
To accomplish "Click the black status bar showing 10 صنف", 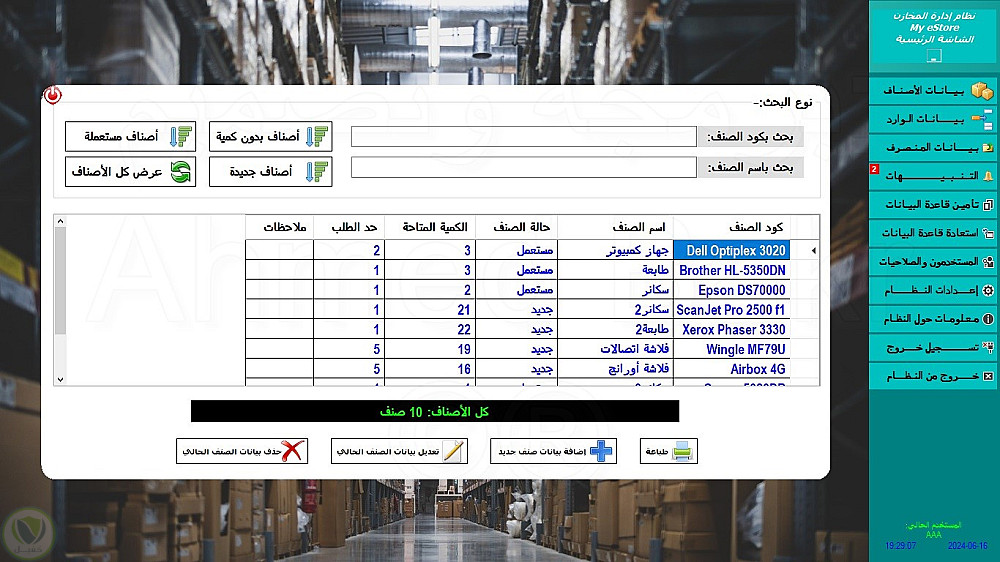I will pos(435,411).
